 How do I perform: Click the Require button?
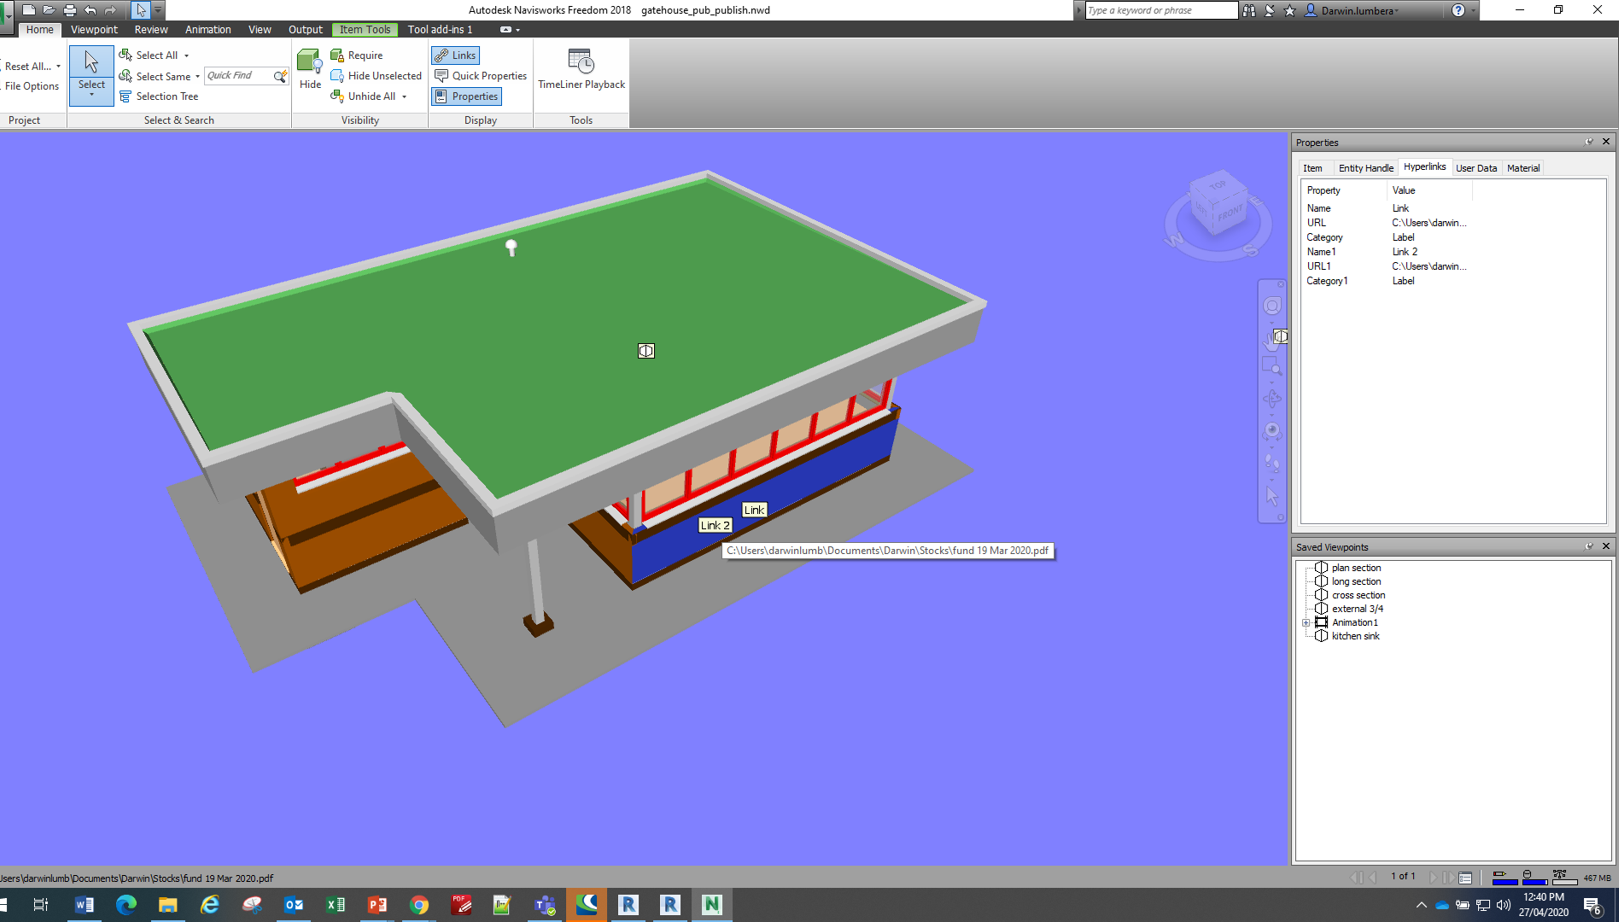[357, 55]
